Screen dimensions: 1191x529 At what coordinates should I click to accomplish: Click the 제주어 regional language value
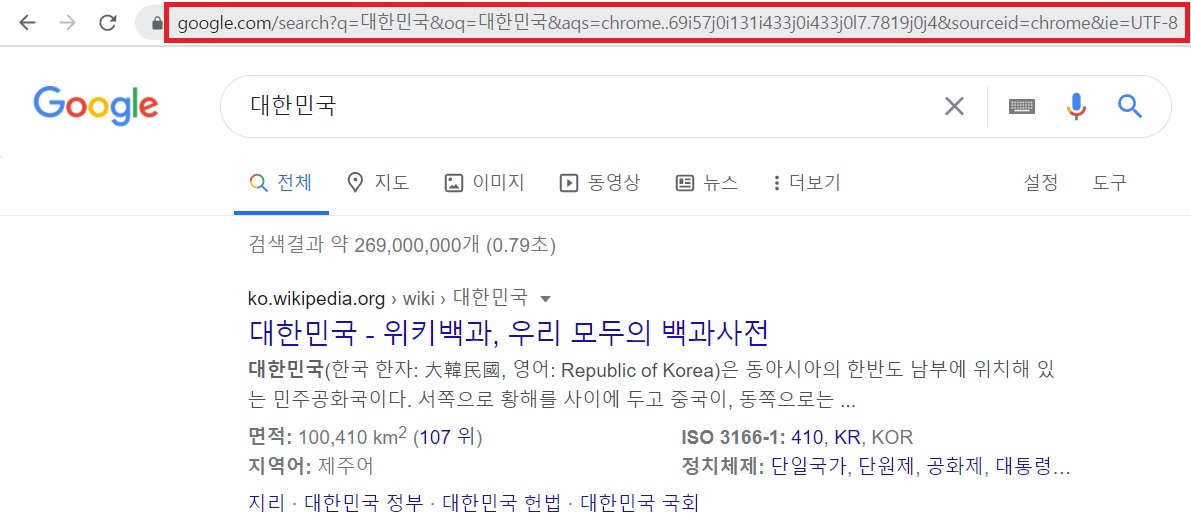pyautogui.click(x=346, y=464)
